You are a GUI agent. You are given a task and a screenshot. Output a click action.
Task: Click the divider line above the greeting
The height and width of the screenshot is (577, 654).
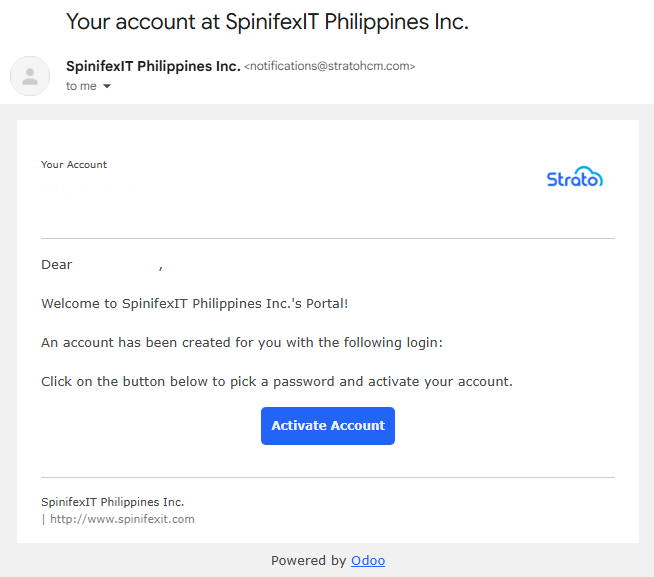click(x=328, y=238)
